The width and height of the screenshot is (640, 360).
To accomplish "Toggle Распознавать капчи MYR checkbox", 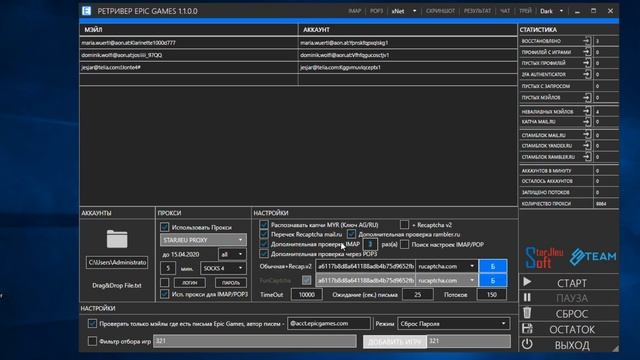I will tap(264, 224).
